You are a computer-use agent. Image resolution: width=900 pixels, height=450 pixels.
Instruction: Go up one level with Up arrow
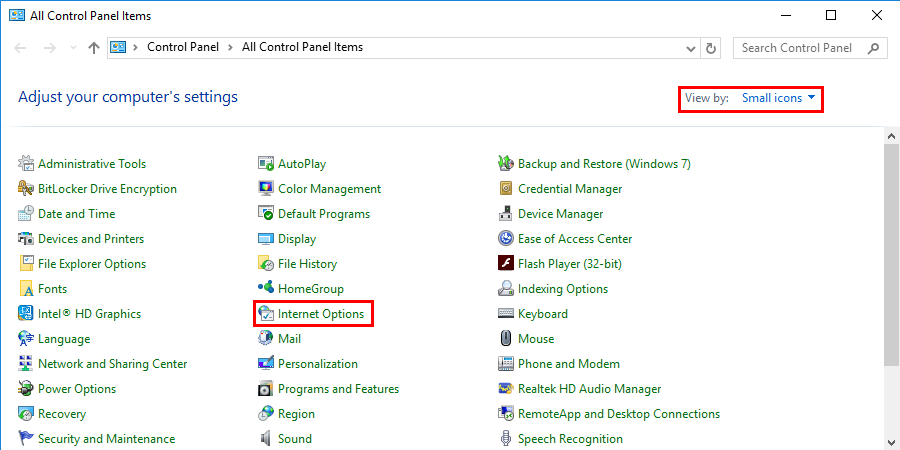94,48
